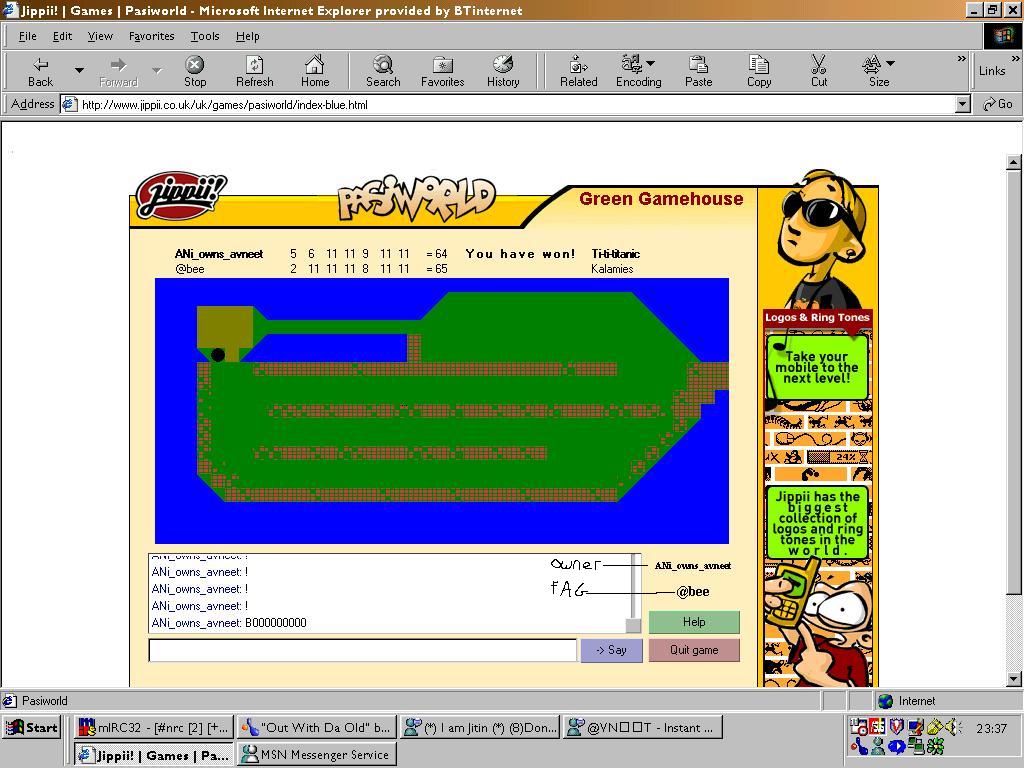Image resolution: width=1024 pixels, height=768 pixels.
Task: Click the blue speech bubble tray icon
Action: point(897,746)
